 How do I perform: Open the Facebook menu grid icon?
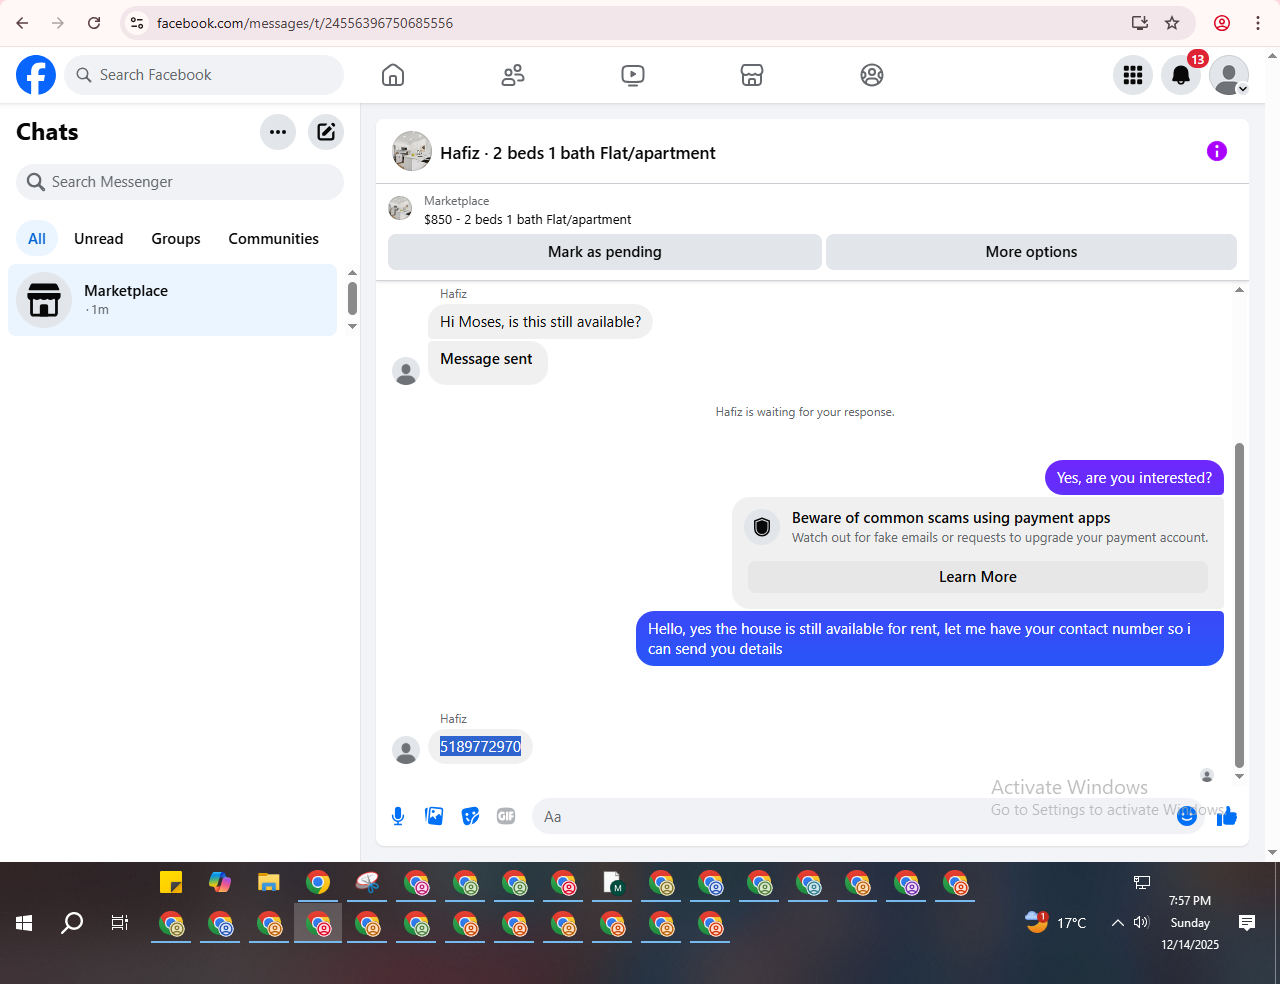point(1133,75)
